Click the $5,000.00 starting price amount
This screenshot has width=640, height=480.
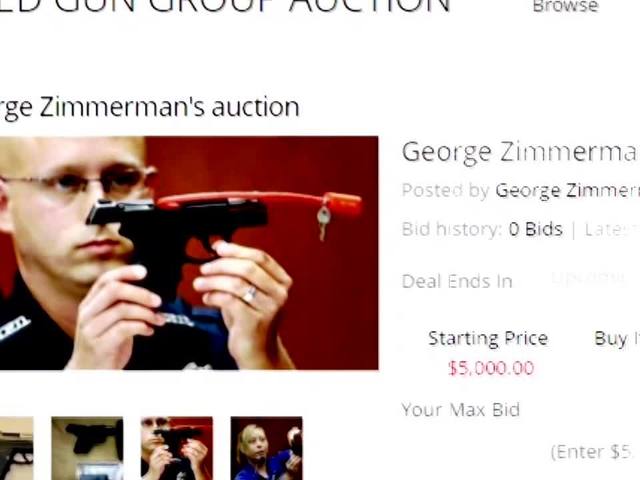point(491,368)
